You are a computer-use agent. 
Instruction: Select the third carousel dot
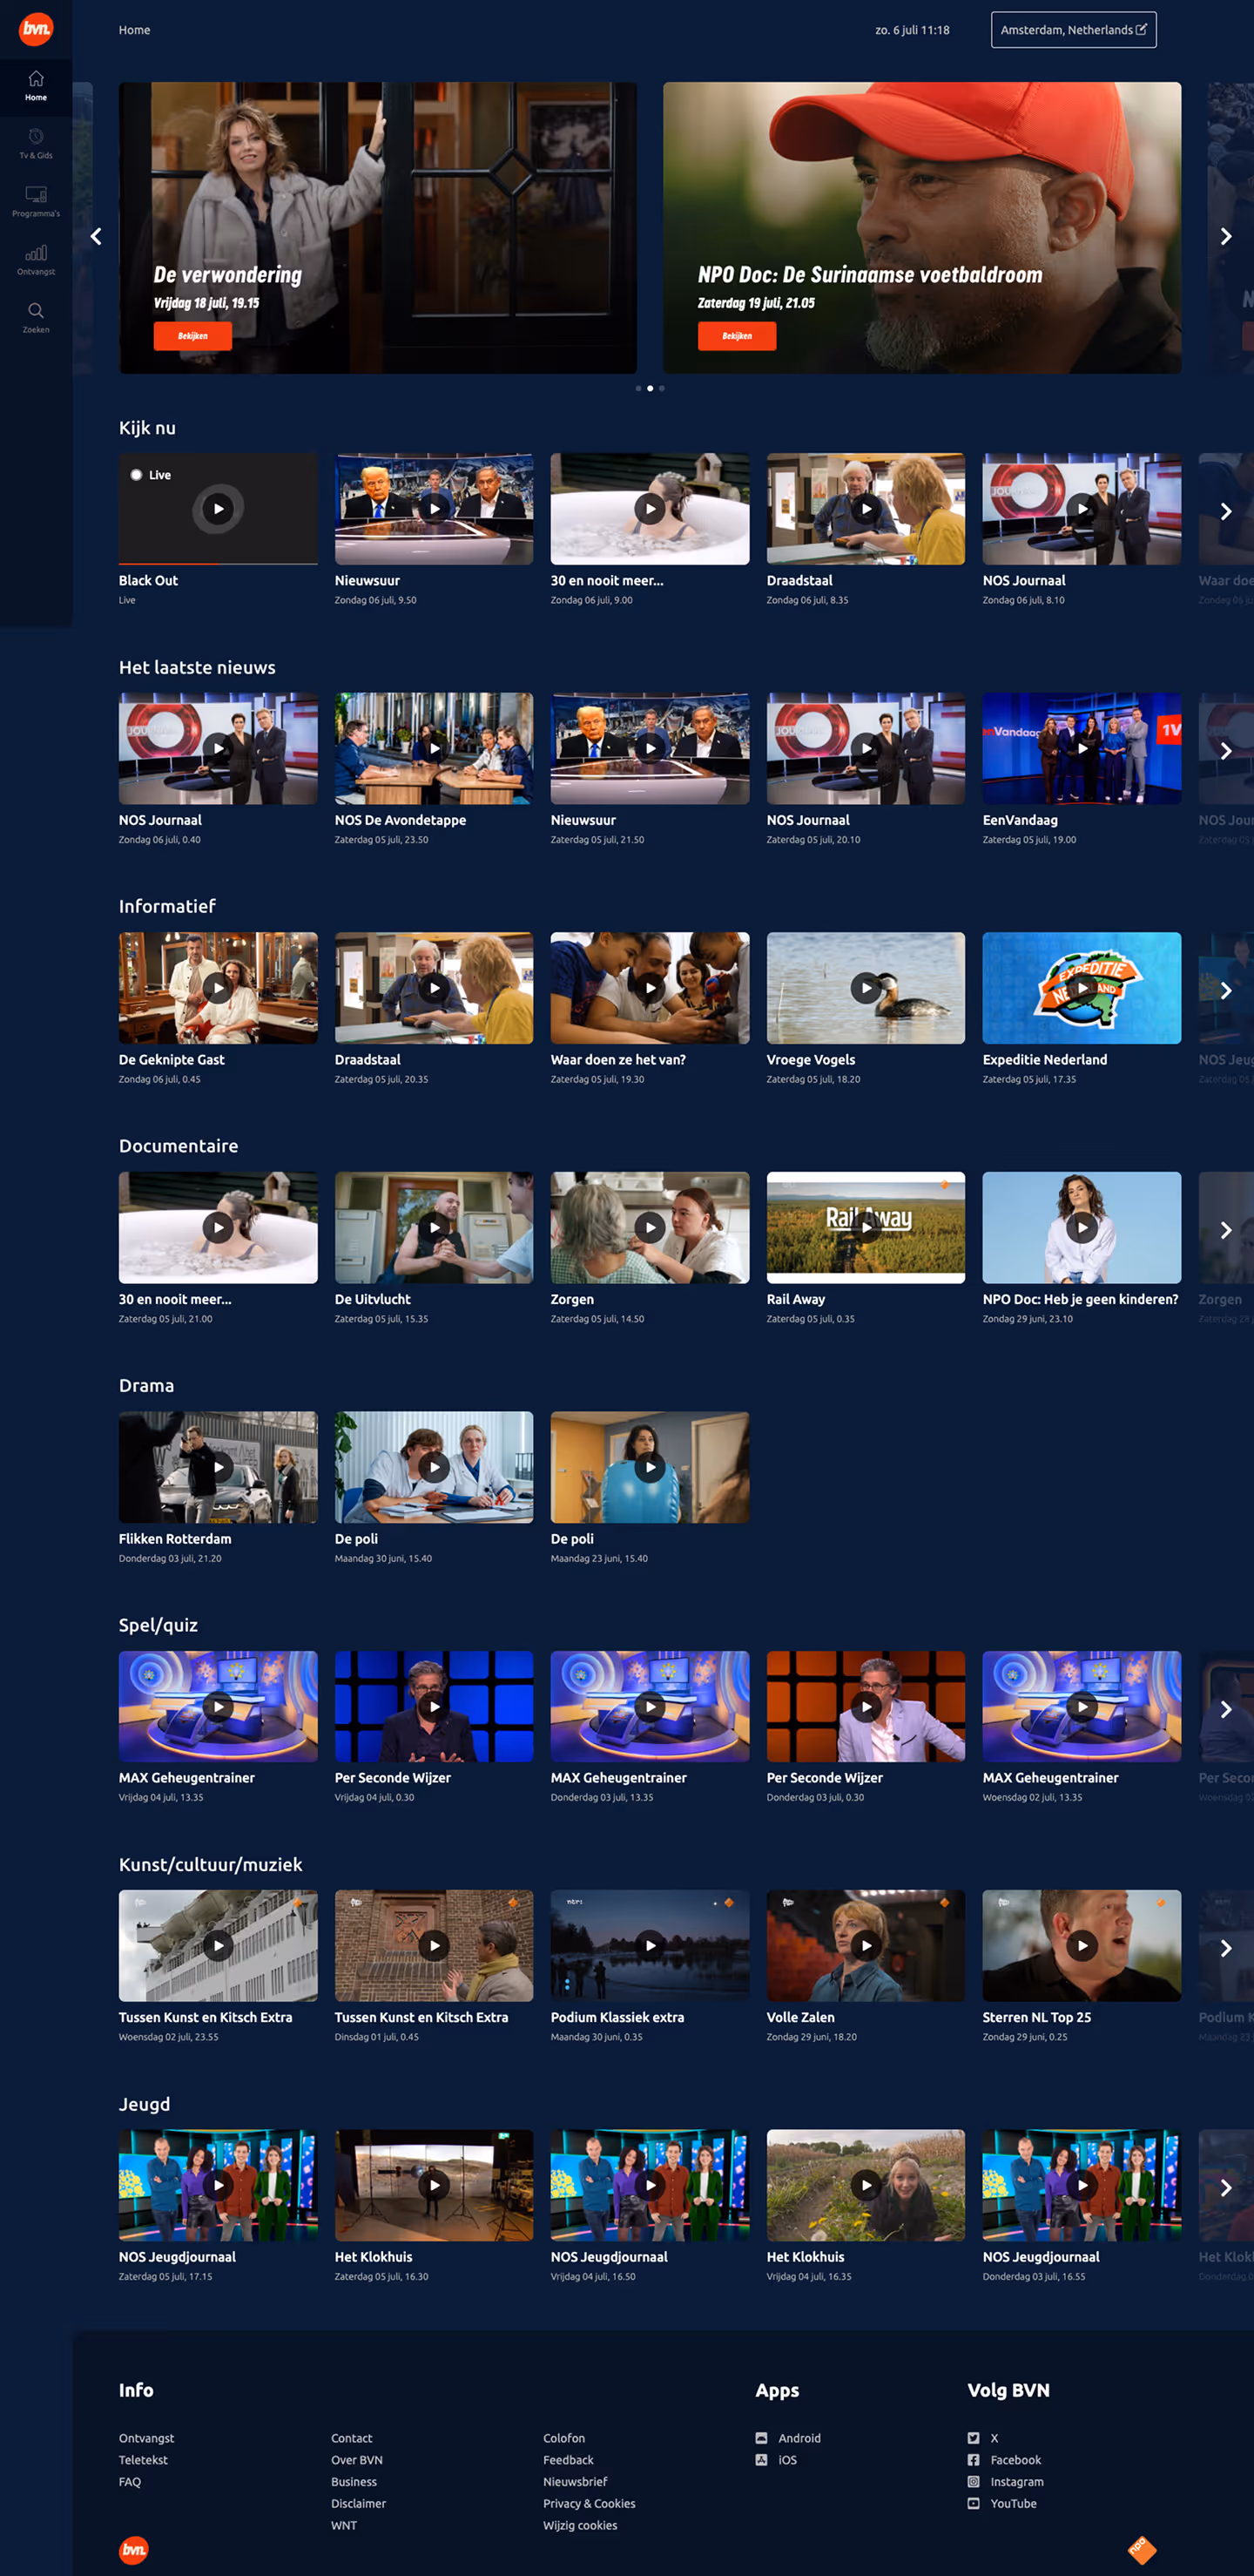pyautogui.click(x=661, y=388)
